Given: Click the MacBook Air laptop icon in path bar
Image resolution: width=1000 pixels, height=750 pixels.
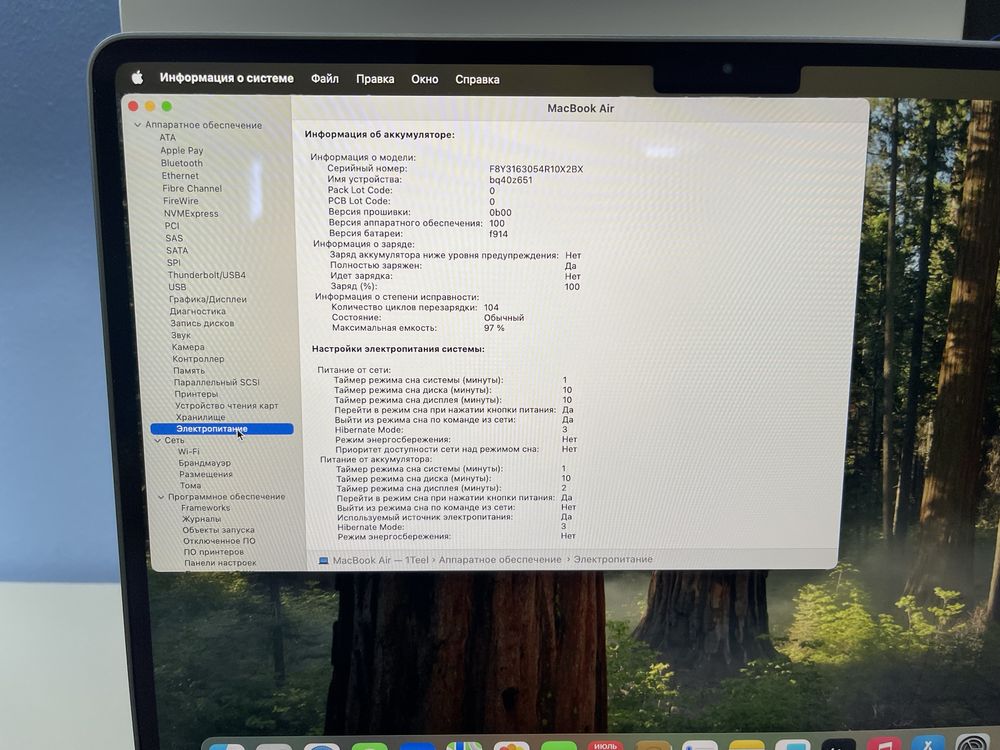Looking at the screenshot, I should click(323, 561).
